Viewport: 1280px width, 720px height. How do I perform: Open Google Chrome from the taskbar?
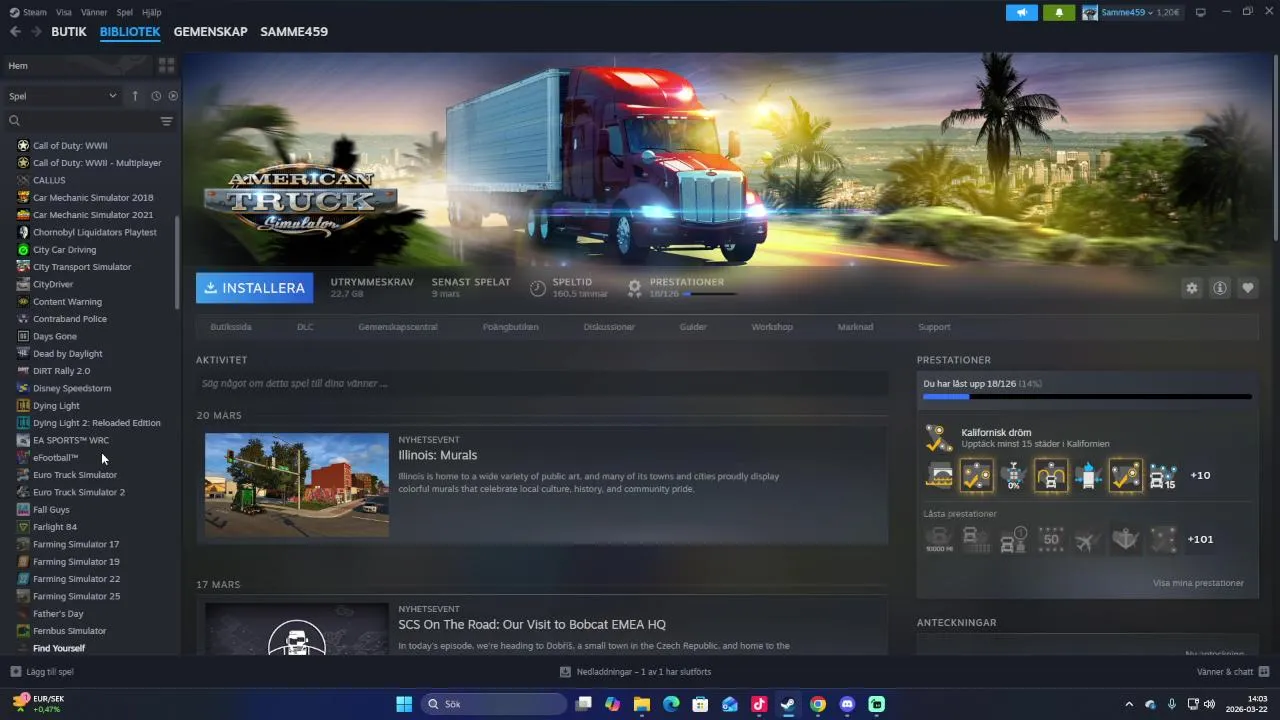tap(818, 704)
